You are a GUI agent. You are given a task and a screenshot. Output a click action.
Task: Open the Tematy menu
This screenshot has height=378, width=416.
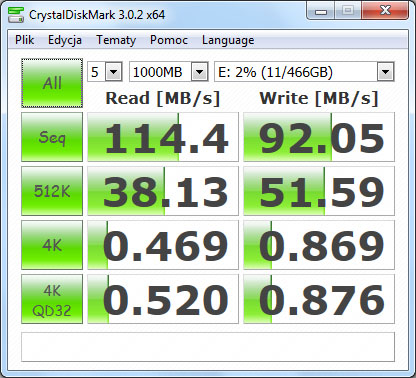coord(116,40)
